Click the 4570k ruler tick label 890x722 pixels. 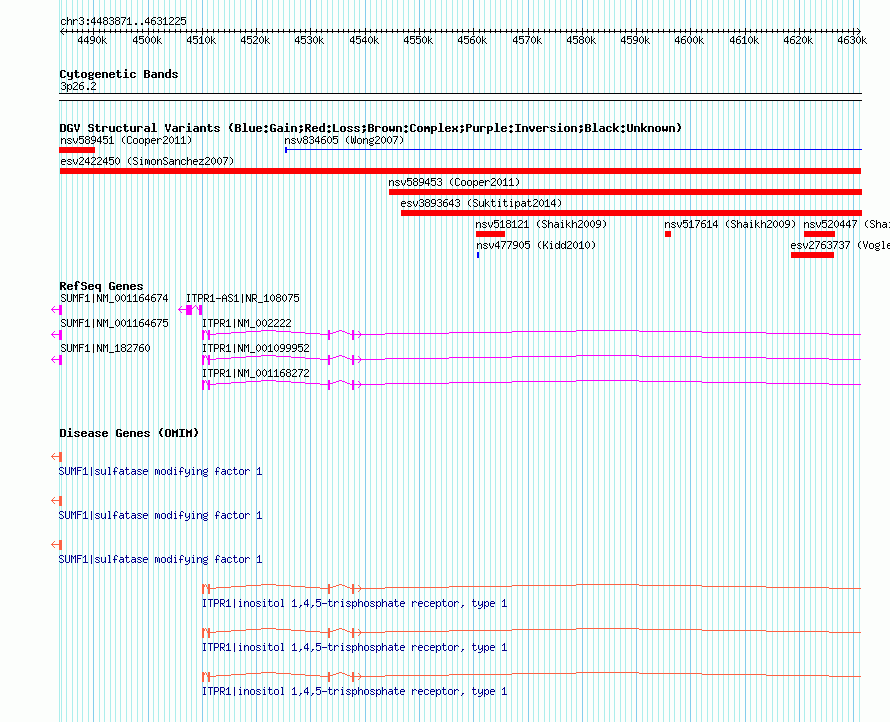pyautogui.click(x=527, y=40)
